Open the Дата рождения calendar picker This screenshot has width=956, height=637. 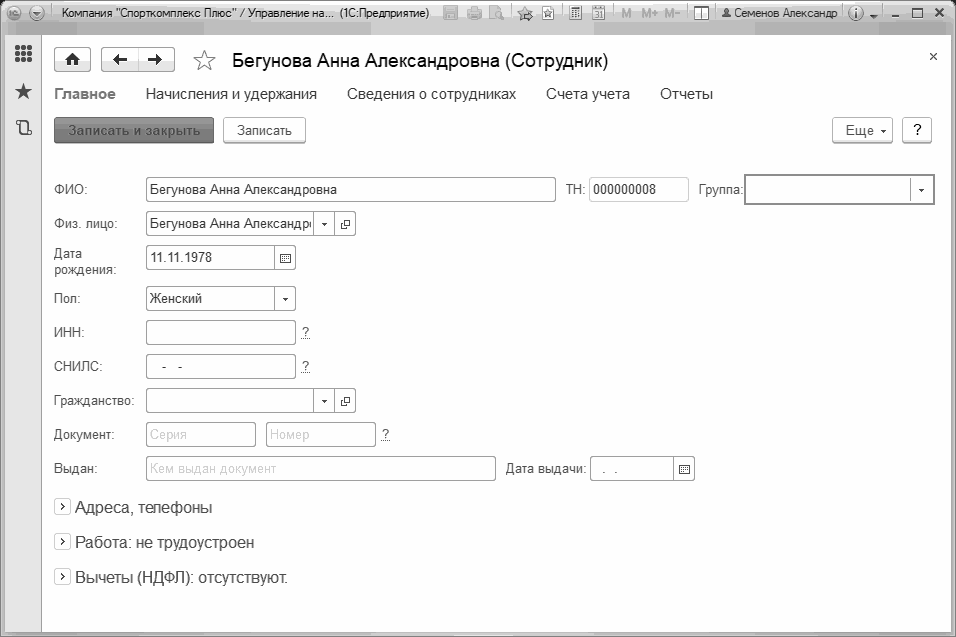[x=285, y=258]
